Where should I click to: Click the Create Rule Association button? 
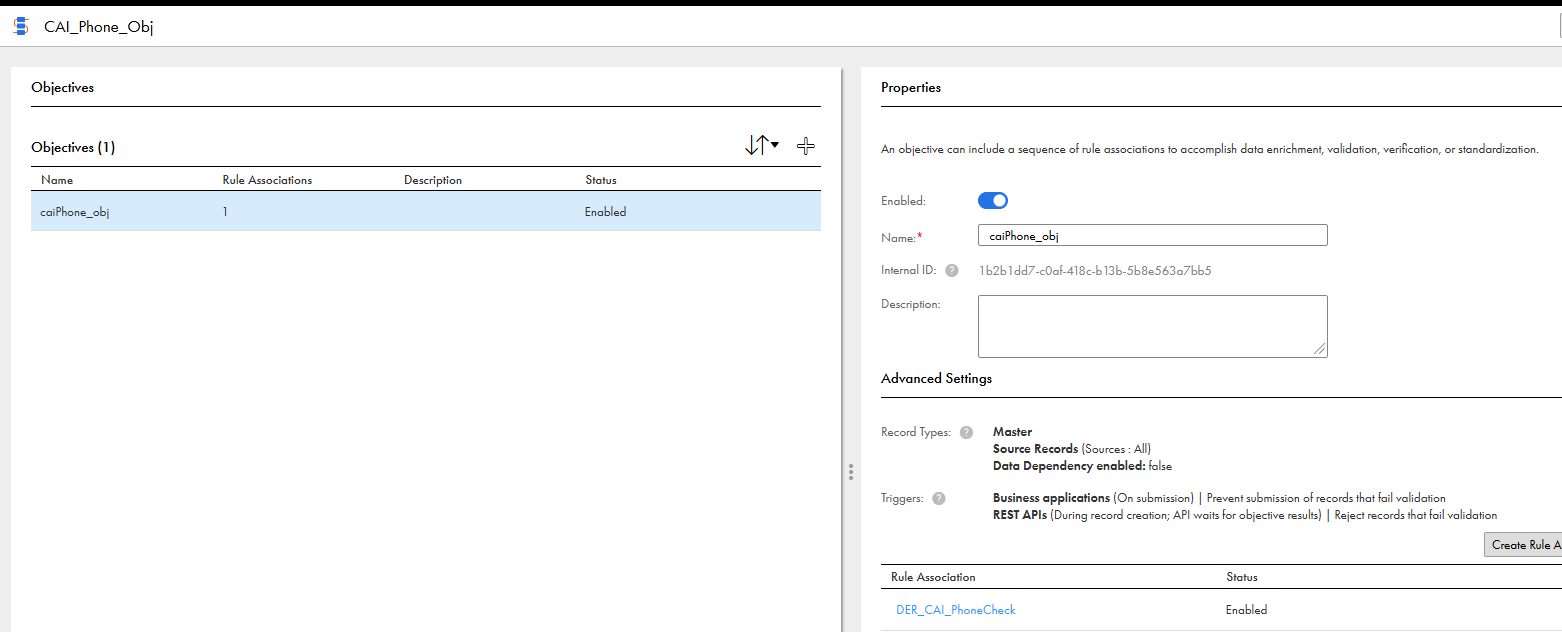(1523, 545)
